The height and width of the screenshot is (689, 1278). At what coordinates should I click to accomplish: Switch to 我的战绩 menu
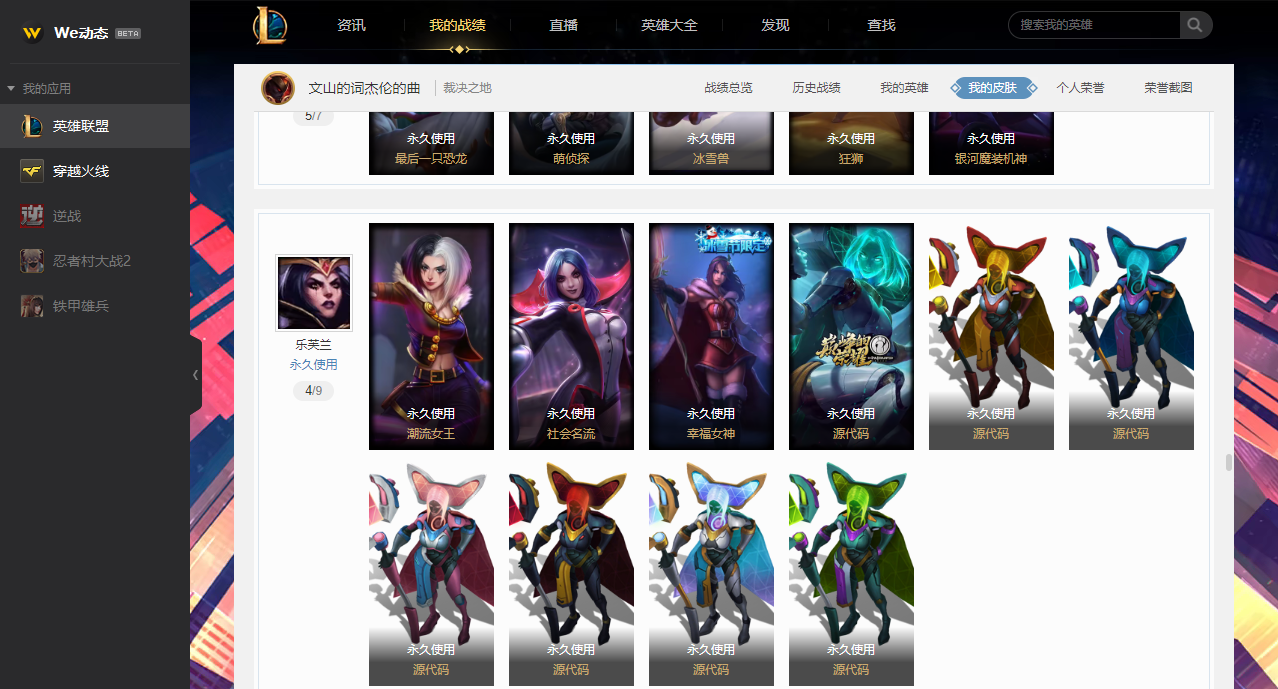coord(457,25)
